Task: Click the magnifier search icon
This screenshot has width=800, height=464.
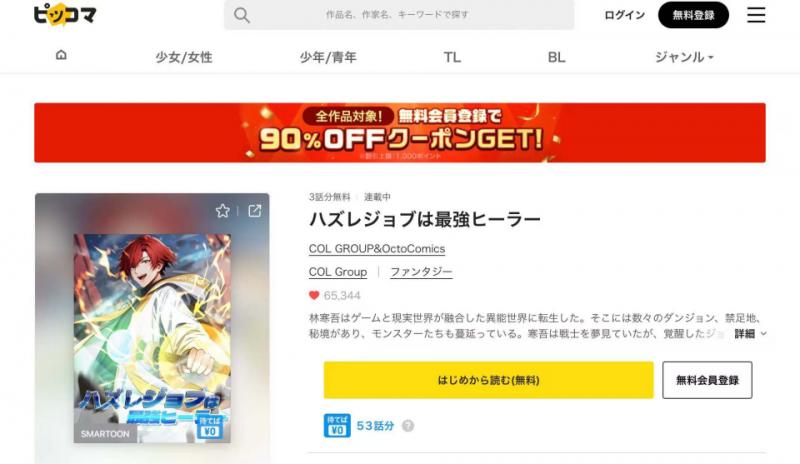Action: click(242, 15)
